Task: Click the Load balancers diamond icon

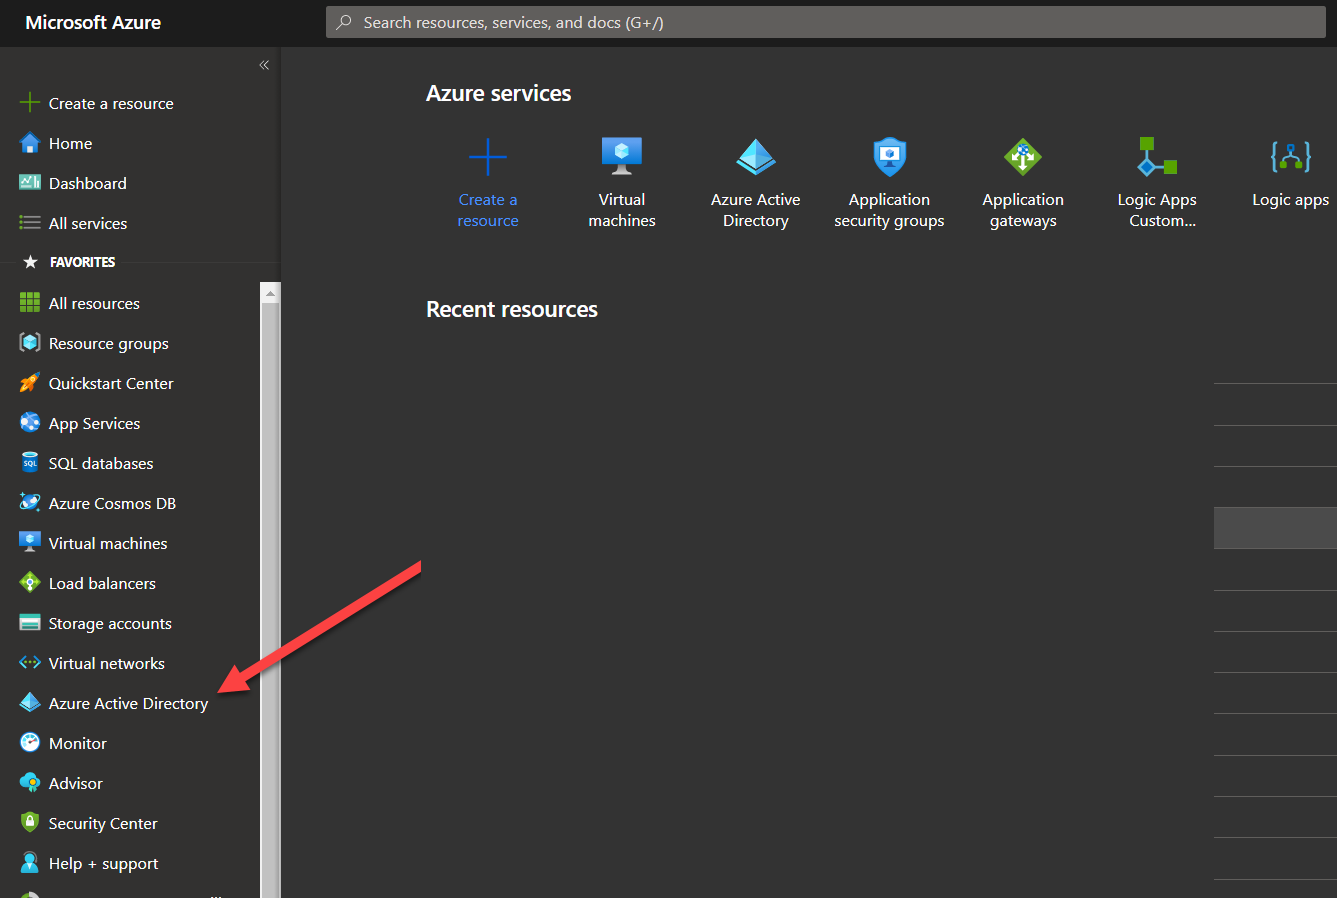Action: tap(30, 583)
